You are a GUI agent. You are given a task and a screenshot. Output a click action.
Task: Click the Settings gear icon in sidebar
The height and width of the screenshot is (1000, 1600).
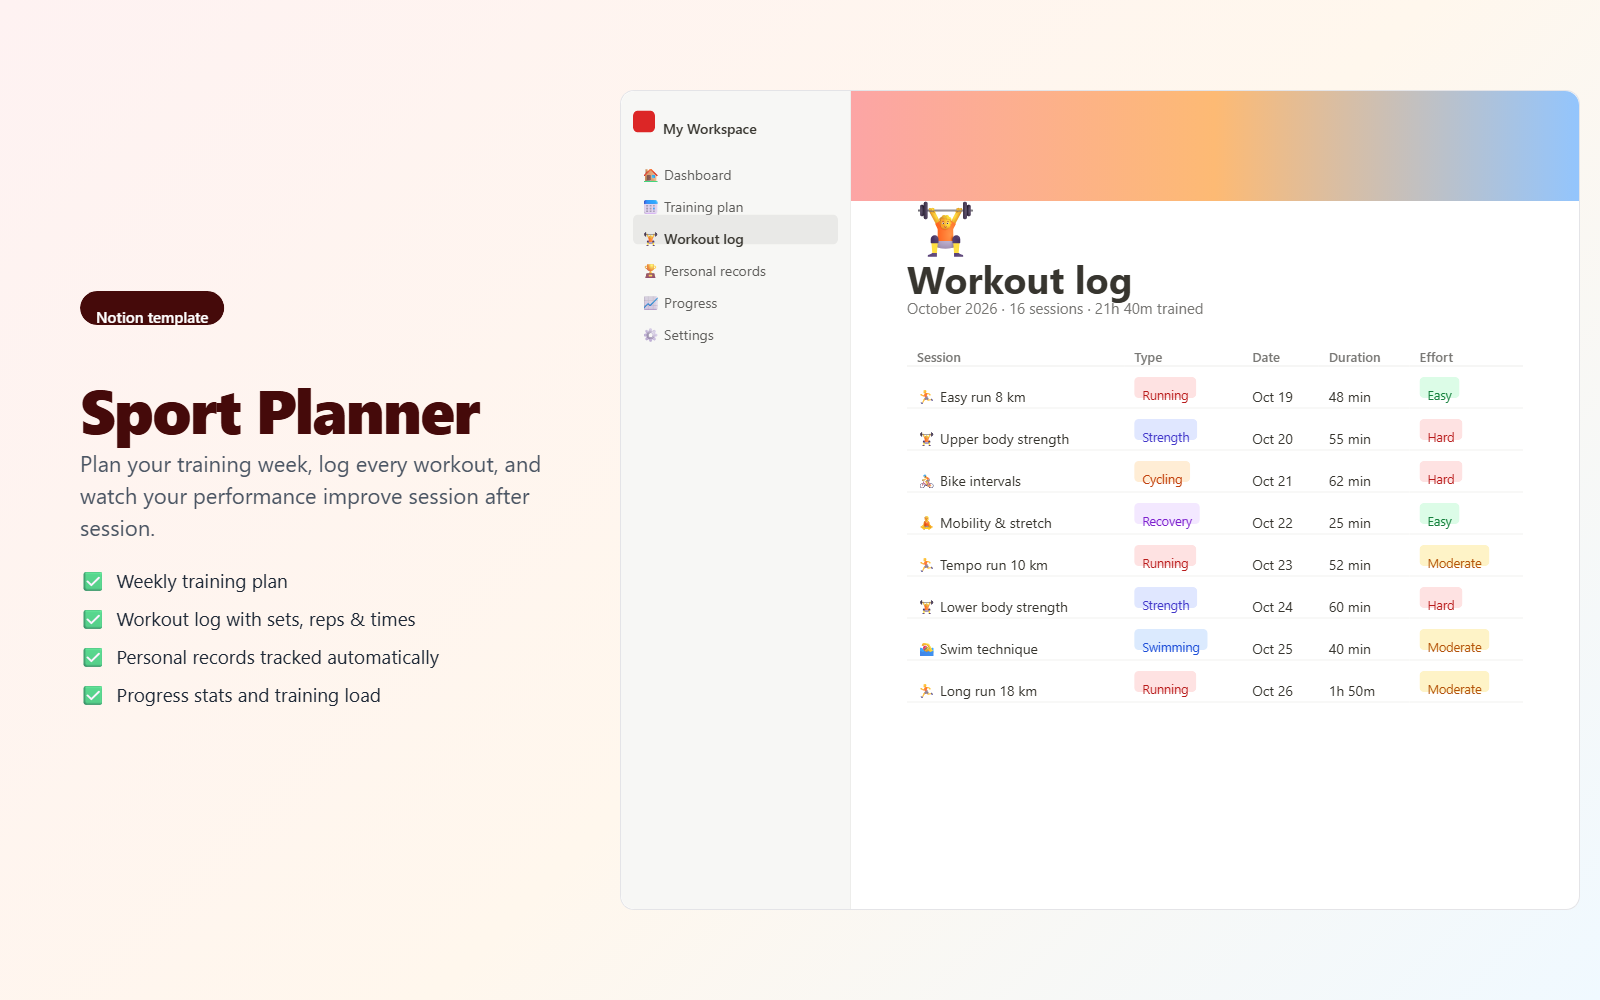point(650,335)
